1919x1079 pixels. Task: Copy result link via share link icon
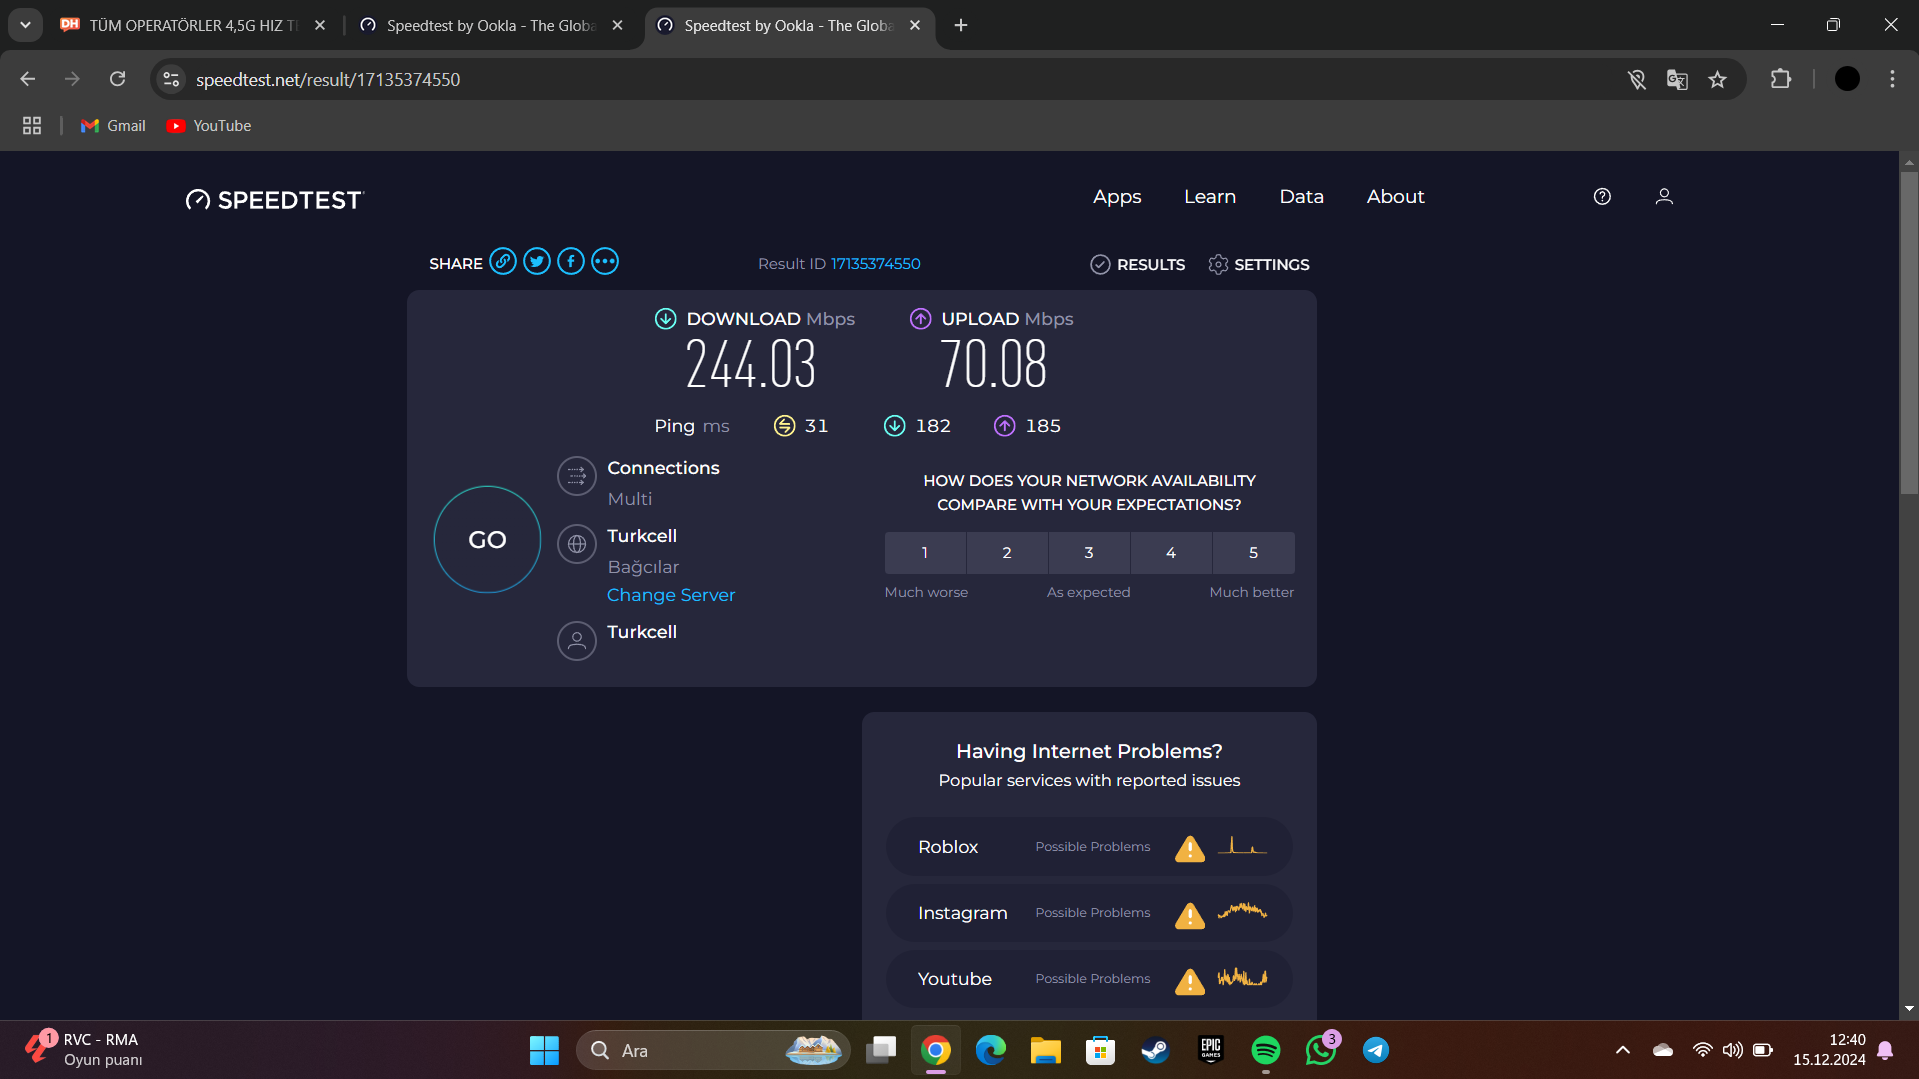(x=503, y=262)
